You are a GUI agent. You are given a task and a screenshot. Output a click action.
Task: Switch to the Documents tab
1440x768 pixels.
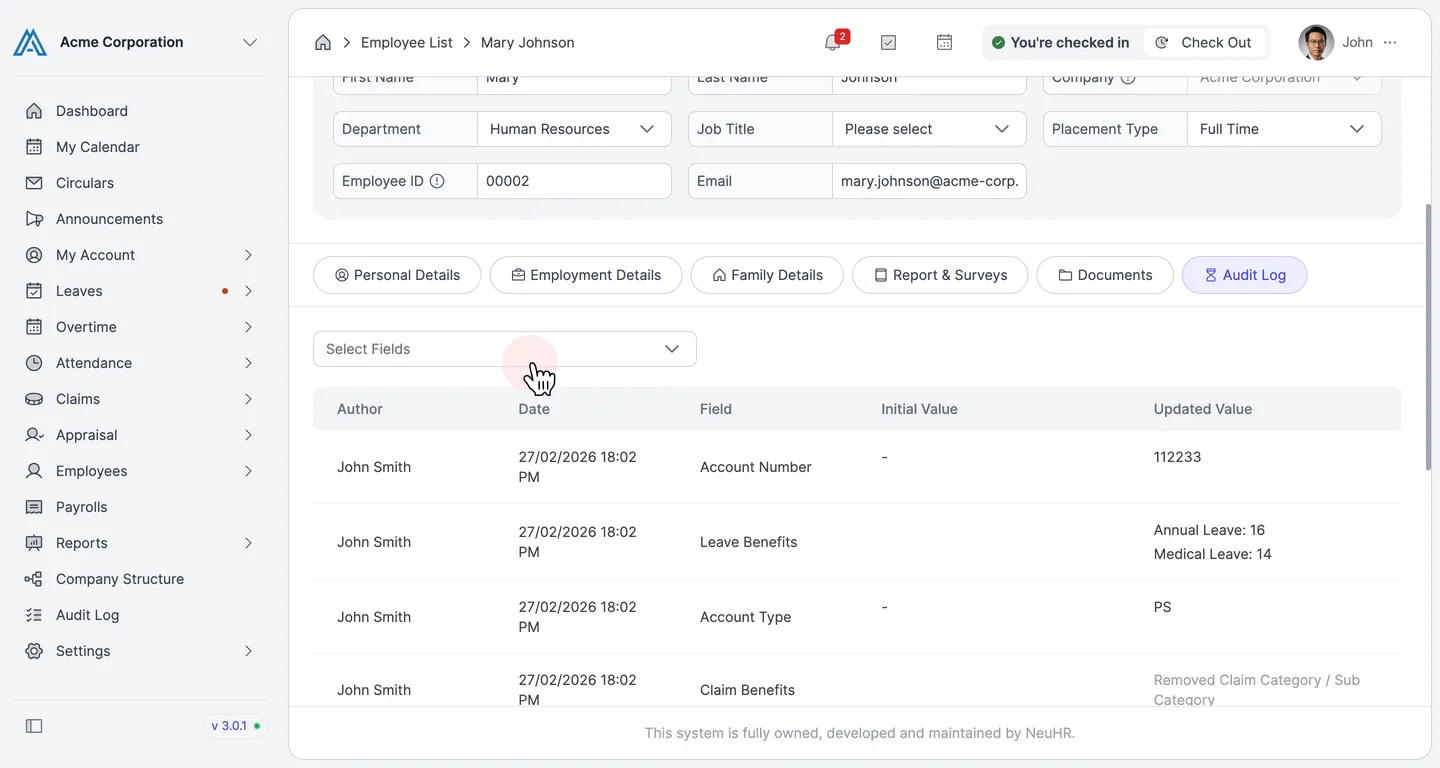point(1105,275)
